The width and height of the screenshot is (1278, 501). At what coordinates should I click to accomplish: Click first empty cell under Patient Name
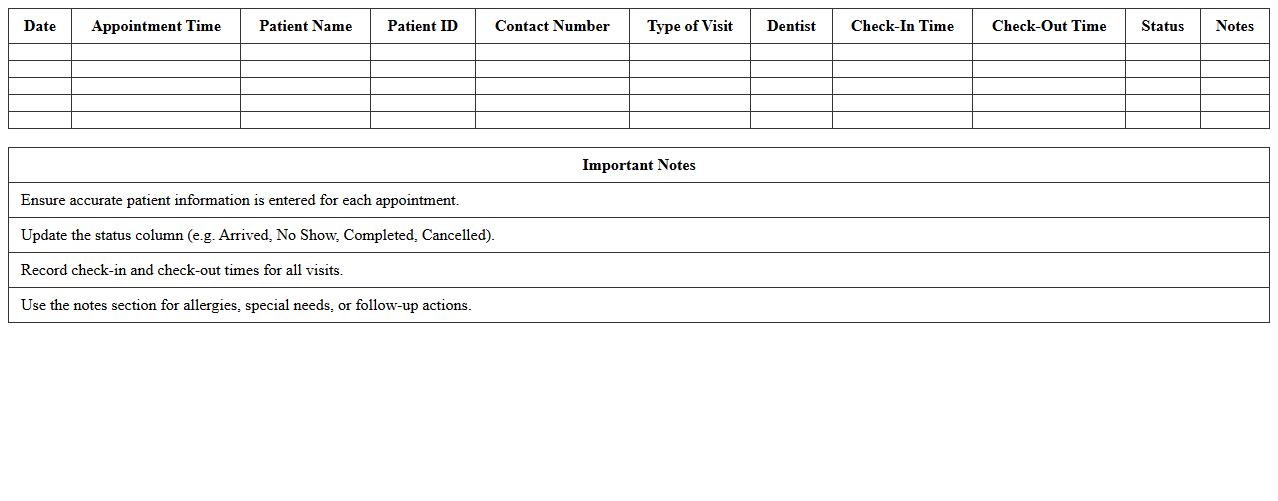pos(305,52)
